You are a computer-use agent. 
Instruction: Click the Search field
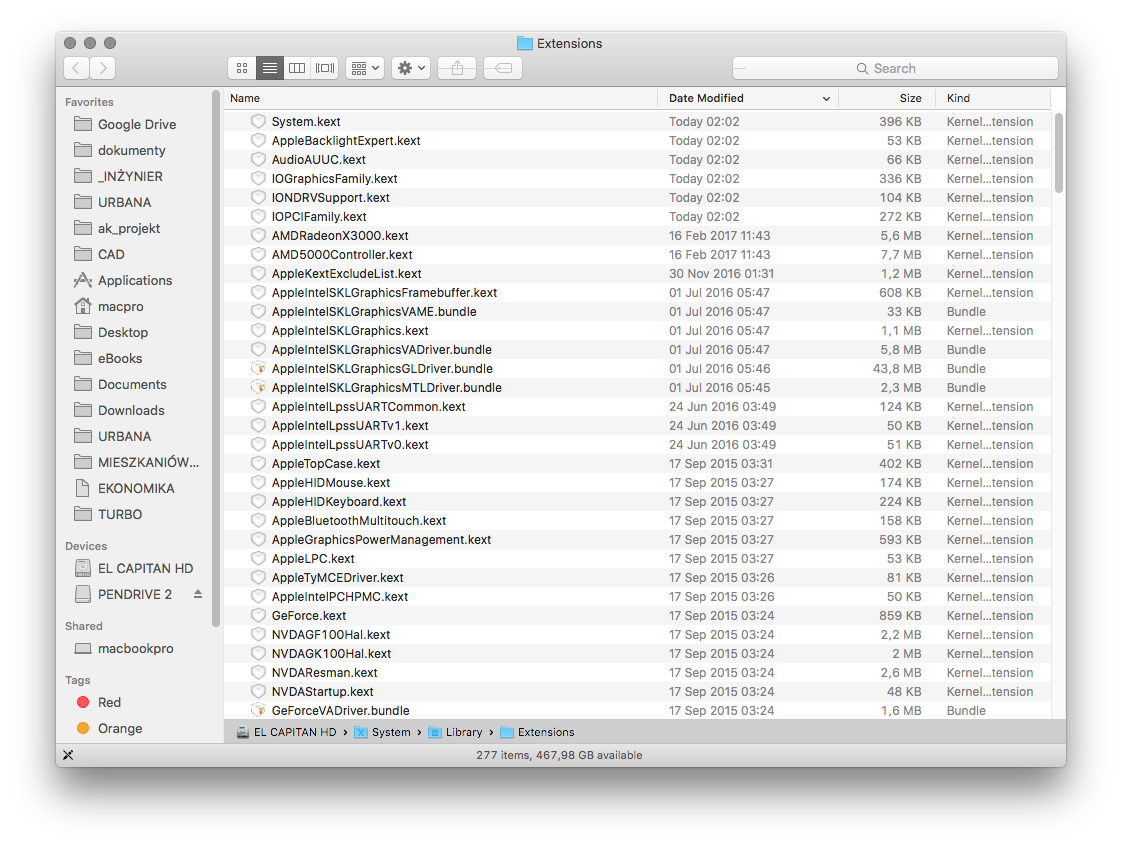895,68
